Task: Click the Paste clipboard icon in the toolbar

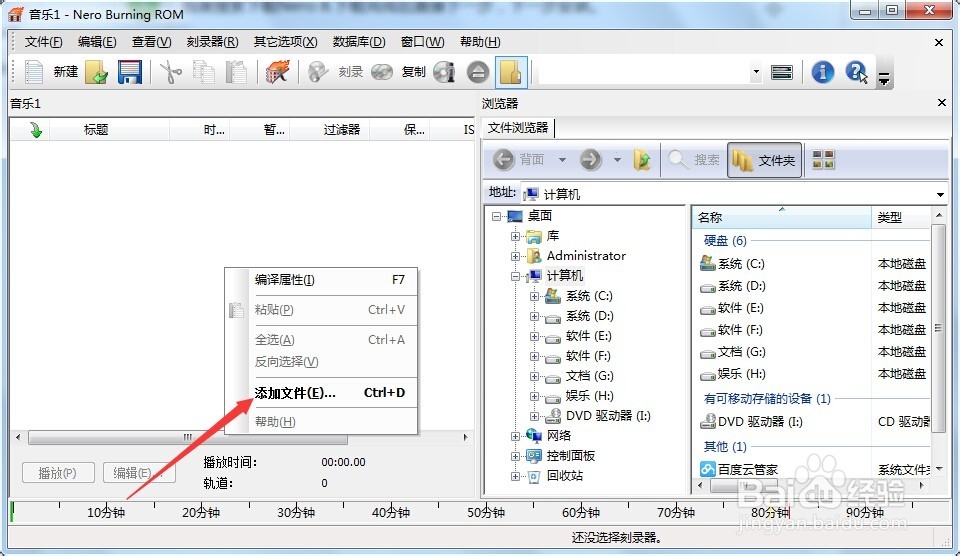Action: [236, 72]
